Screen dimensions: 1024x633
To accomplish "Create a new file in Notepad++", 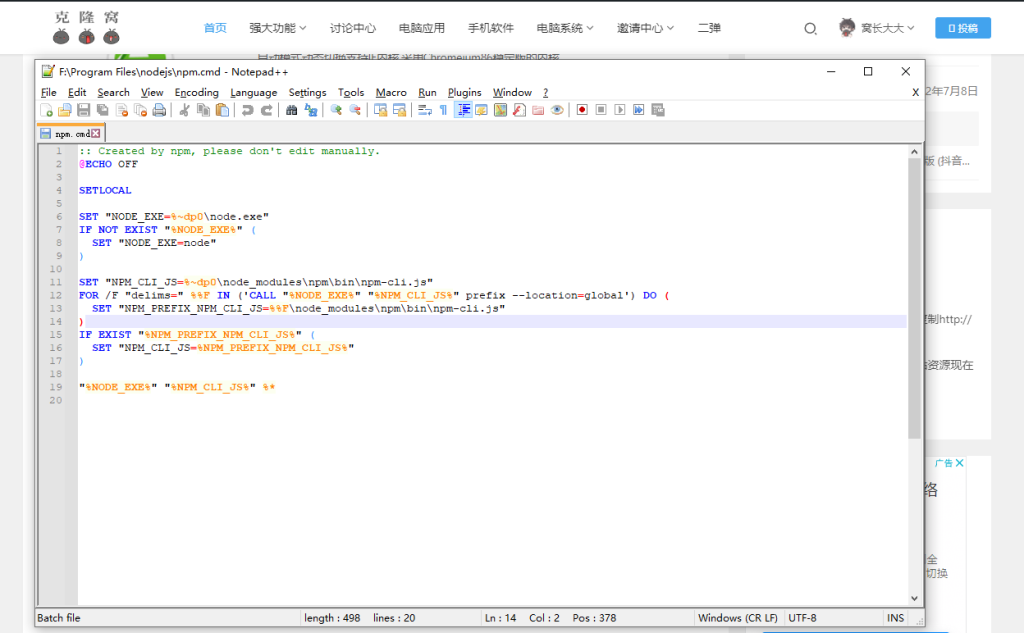I will [x=46, y=110].
